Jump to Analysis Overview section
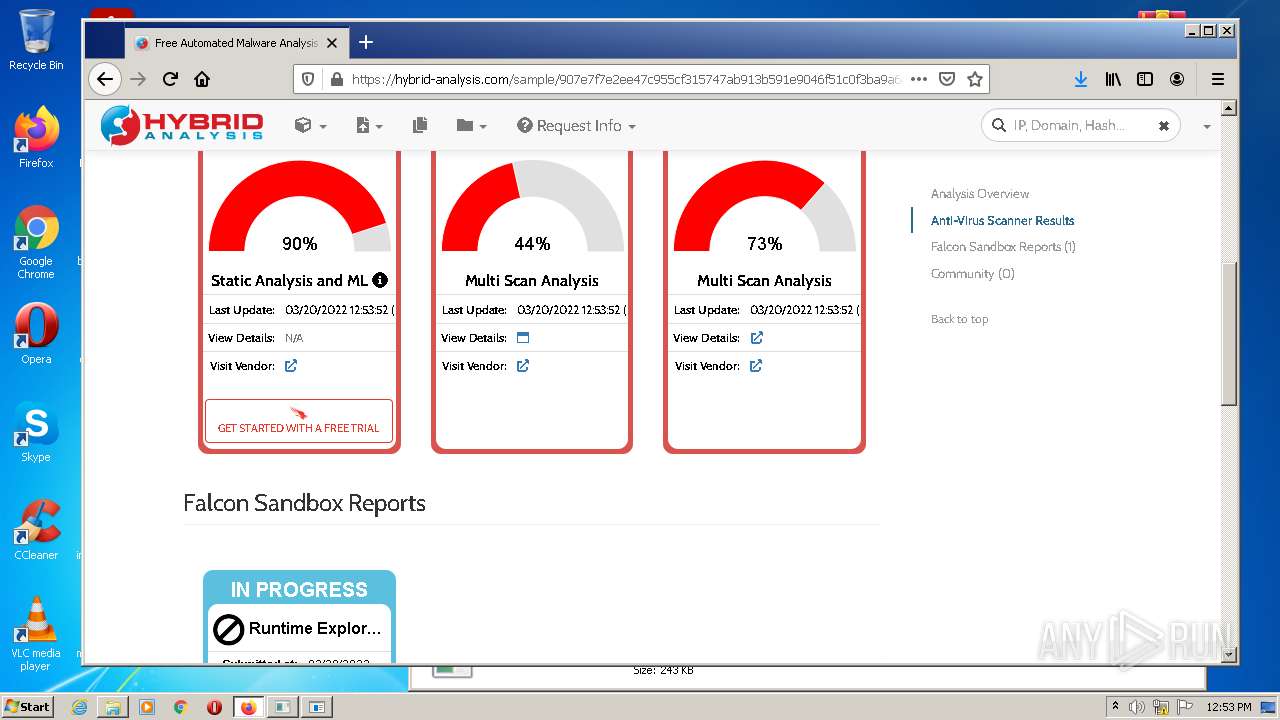This screenshot has width=1280, height=720. click(980, 194)
